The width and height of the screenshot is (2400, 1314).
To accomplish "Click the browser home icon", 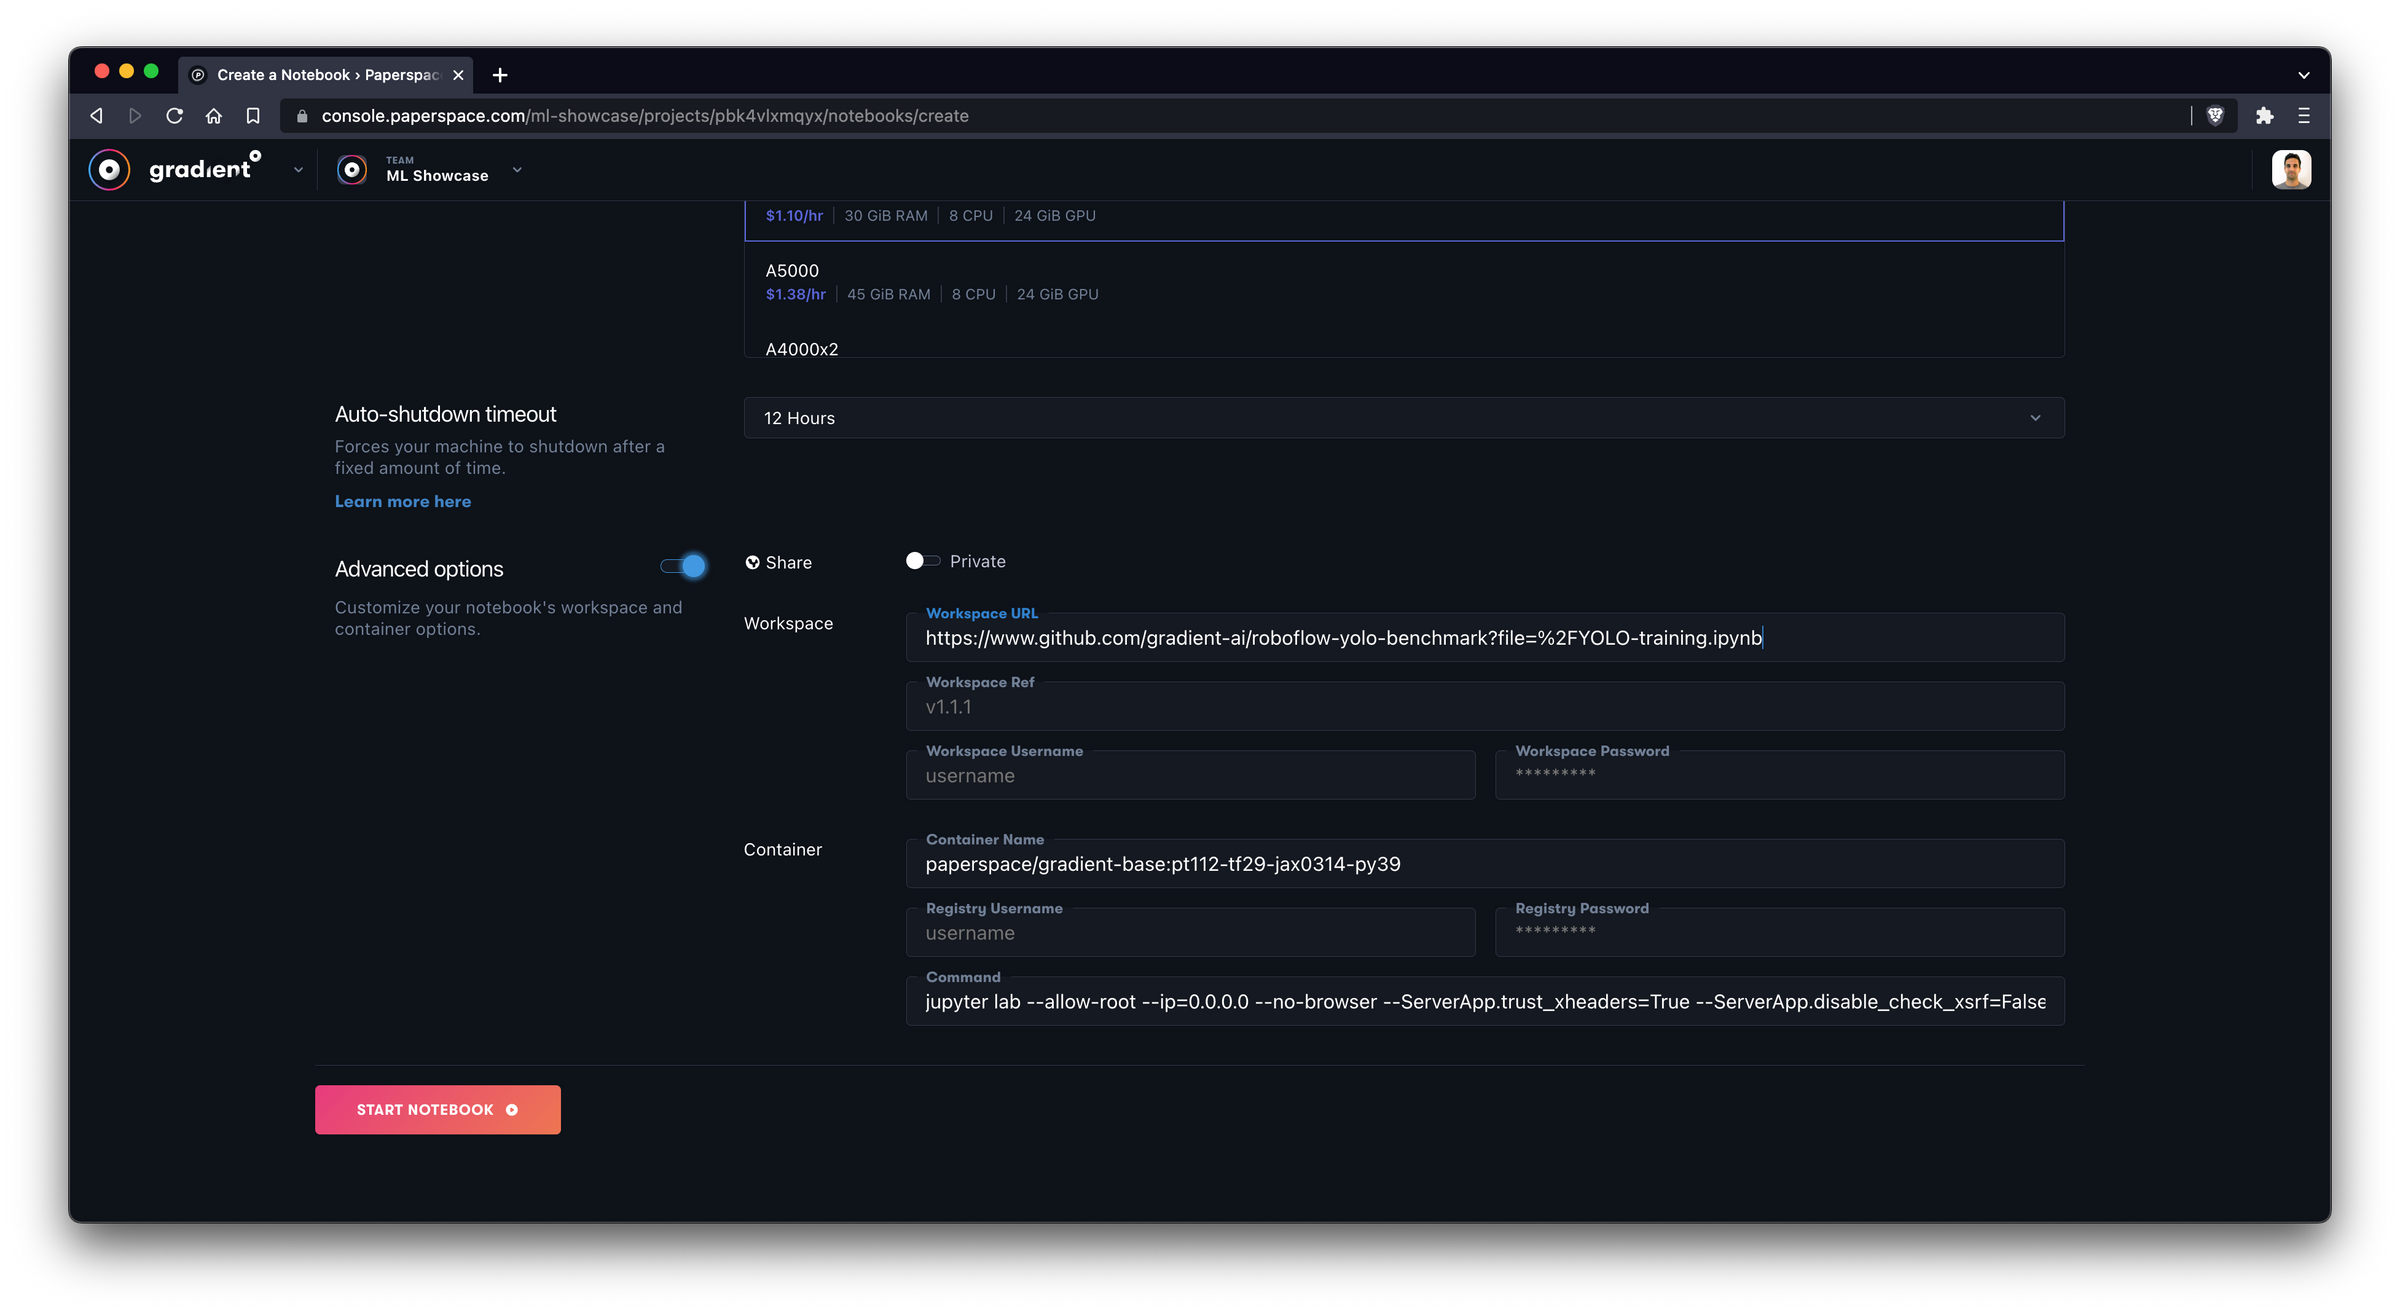I will click(213, 116).
